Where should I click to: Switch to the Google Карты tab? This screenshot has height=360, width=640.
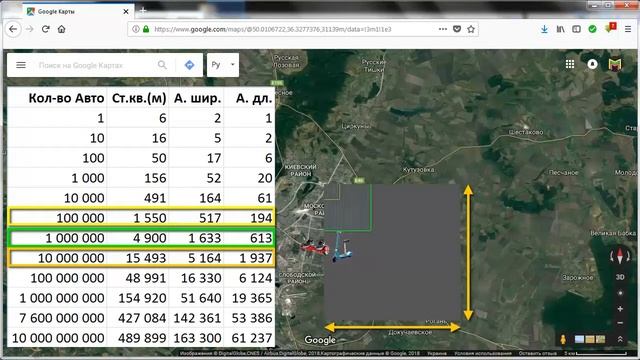coord(78,11)
